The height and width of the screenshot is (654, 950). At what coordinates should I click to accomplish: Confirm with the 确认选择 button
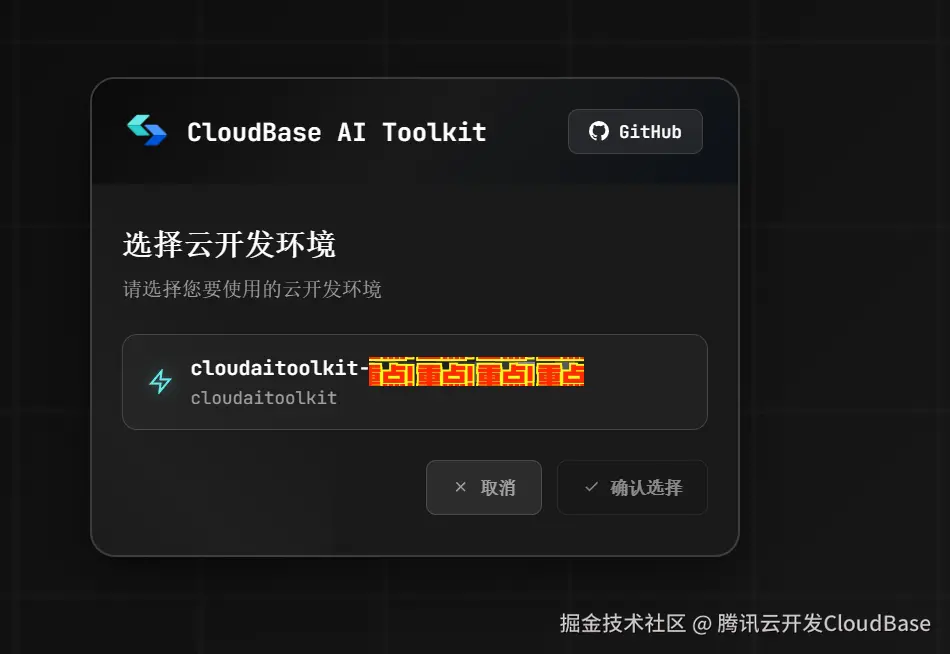pos(632,487)
